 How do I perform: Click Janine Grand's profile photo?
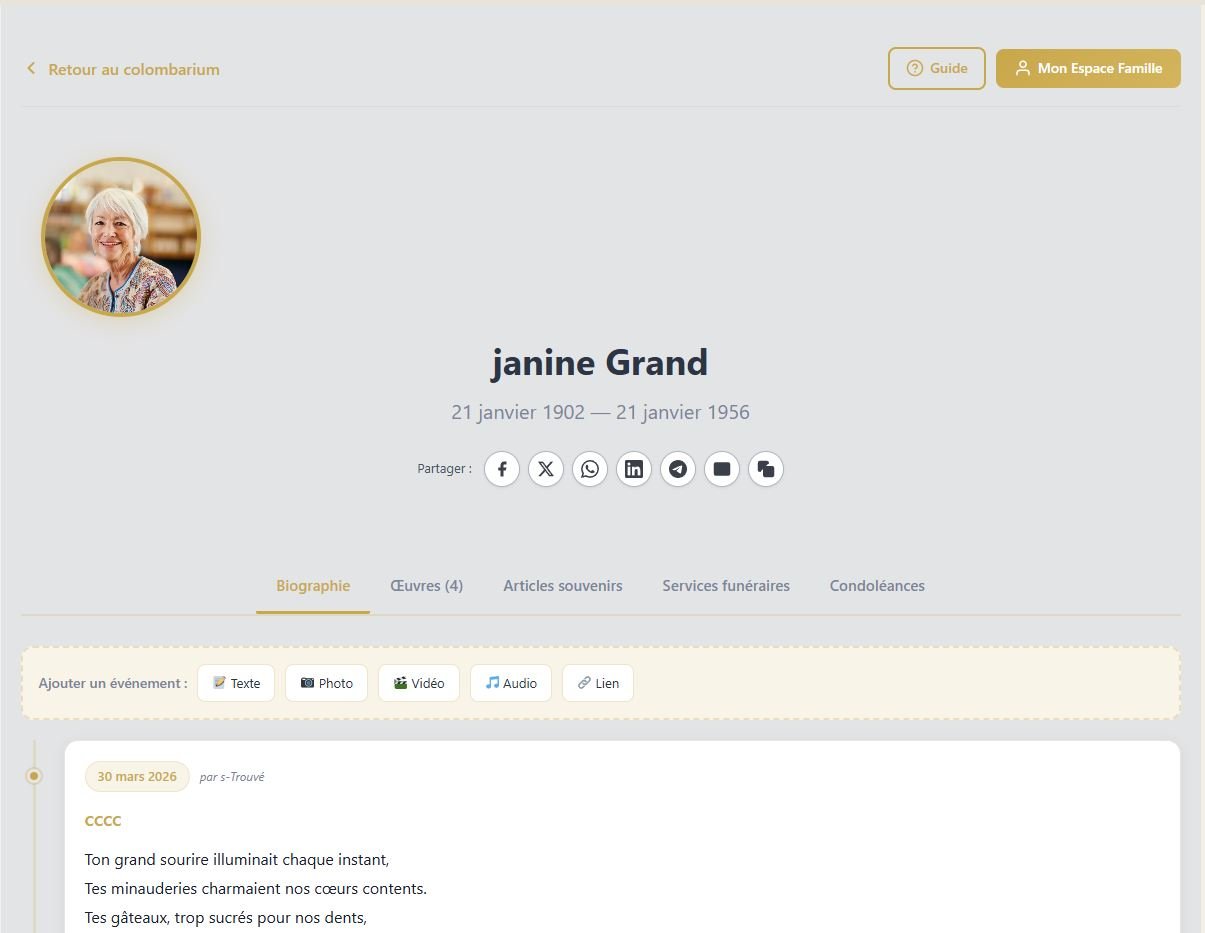pos(120,236)
